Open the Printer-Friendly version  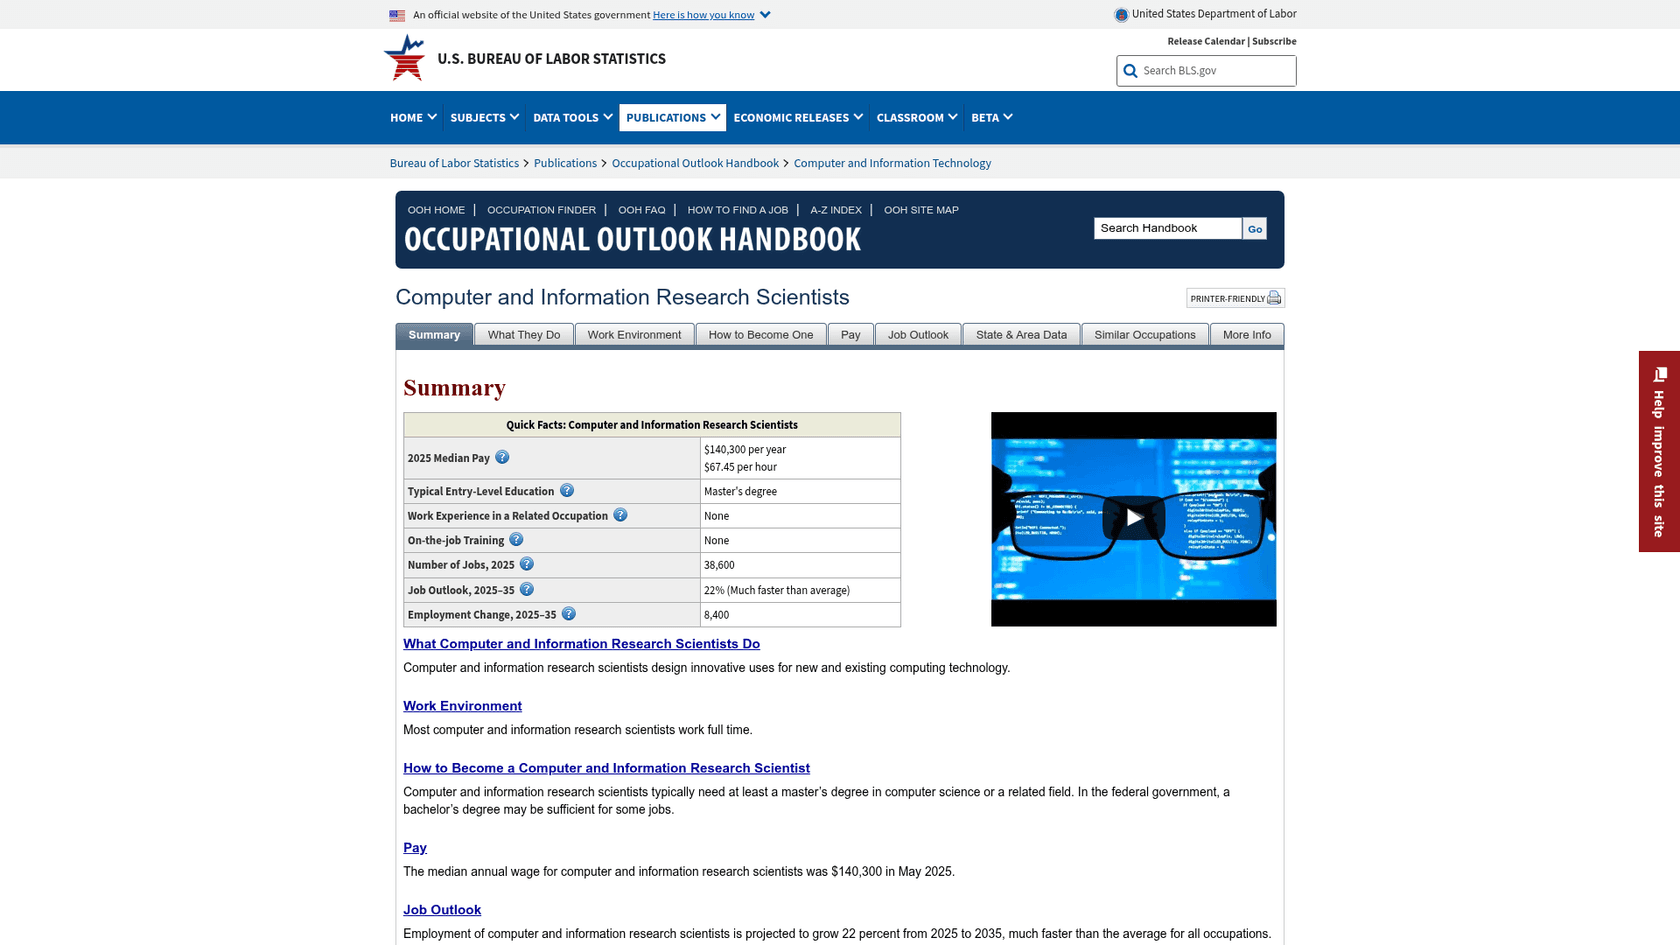[x=1235, y=298]
